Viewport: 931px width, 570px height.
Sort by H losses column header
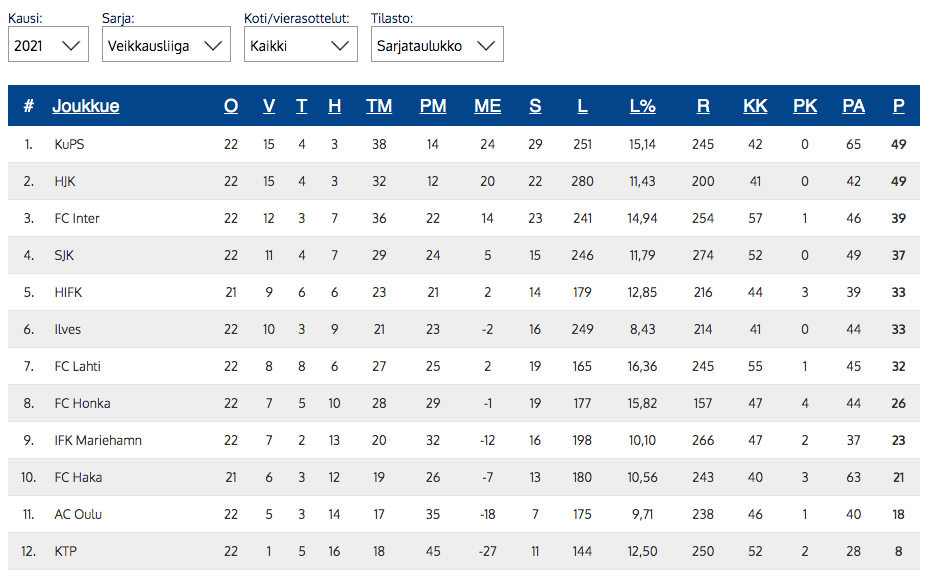[334, 106]
